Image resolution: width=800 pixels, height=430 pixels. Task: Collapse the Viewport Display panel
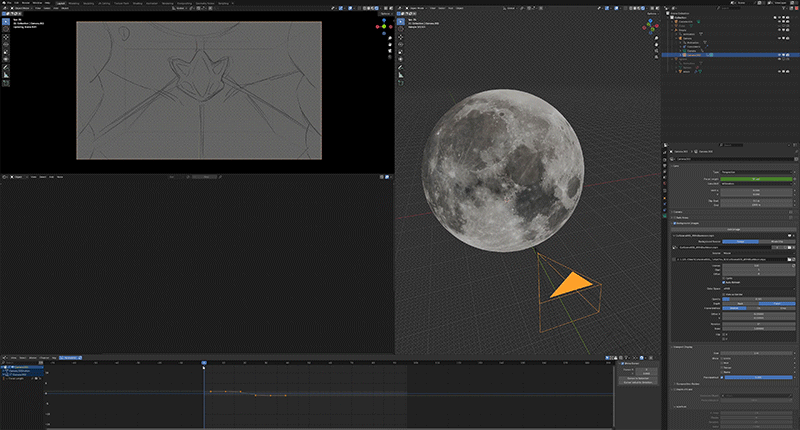pos(681,347)
